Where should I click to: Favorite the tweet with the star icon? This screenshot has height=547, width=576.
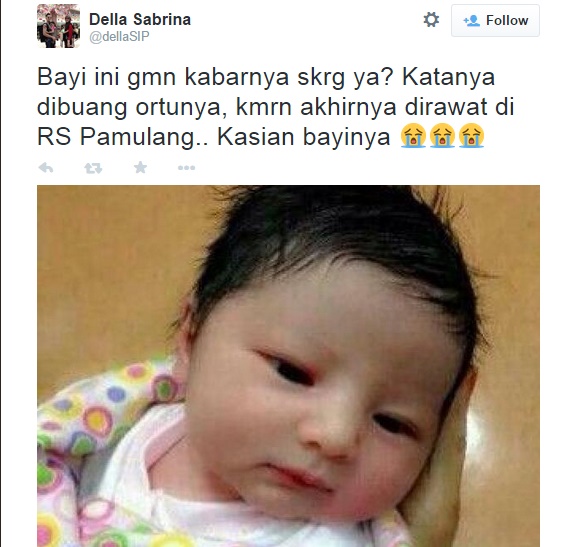(140, 168)
